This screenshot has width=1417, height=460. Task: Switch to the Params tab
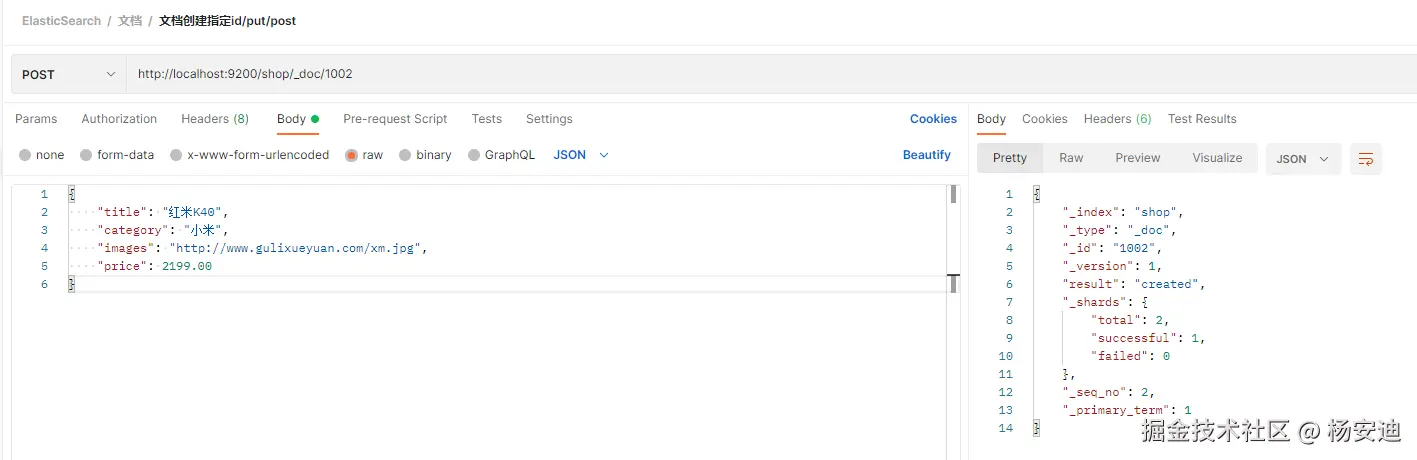[36, 119]
